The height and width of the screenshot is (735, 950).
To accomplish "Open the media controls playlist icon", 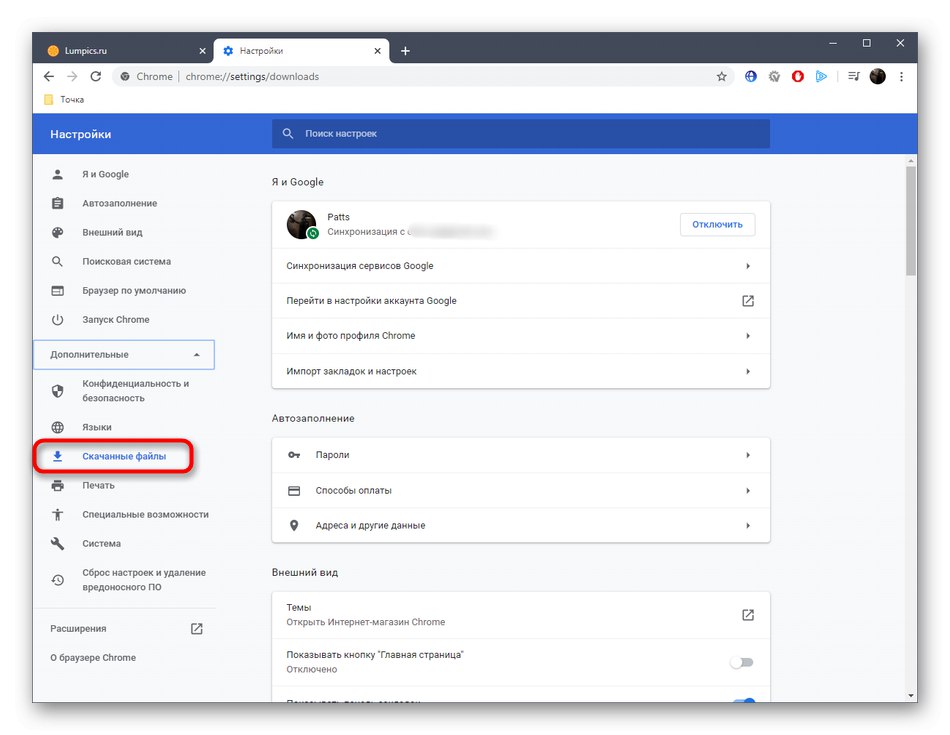I will tap(852, 76).
